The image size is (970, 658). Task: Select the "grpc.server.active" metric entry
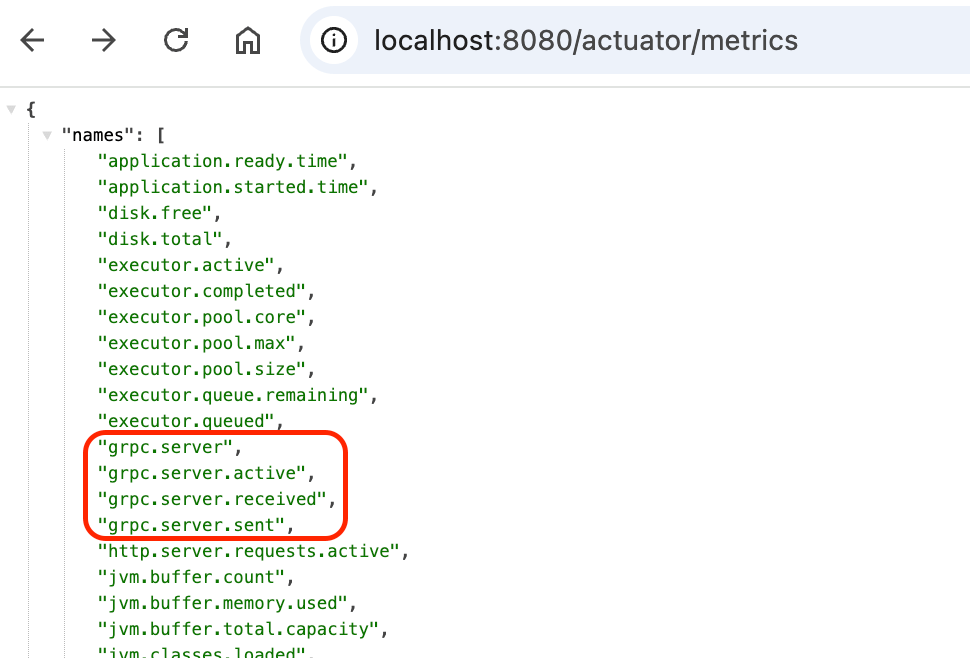coord(200,472)
